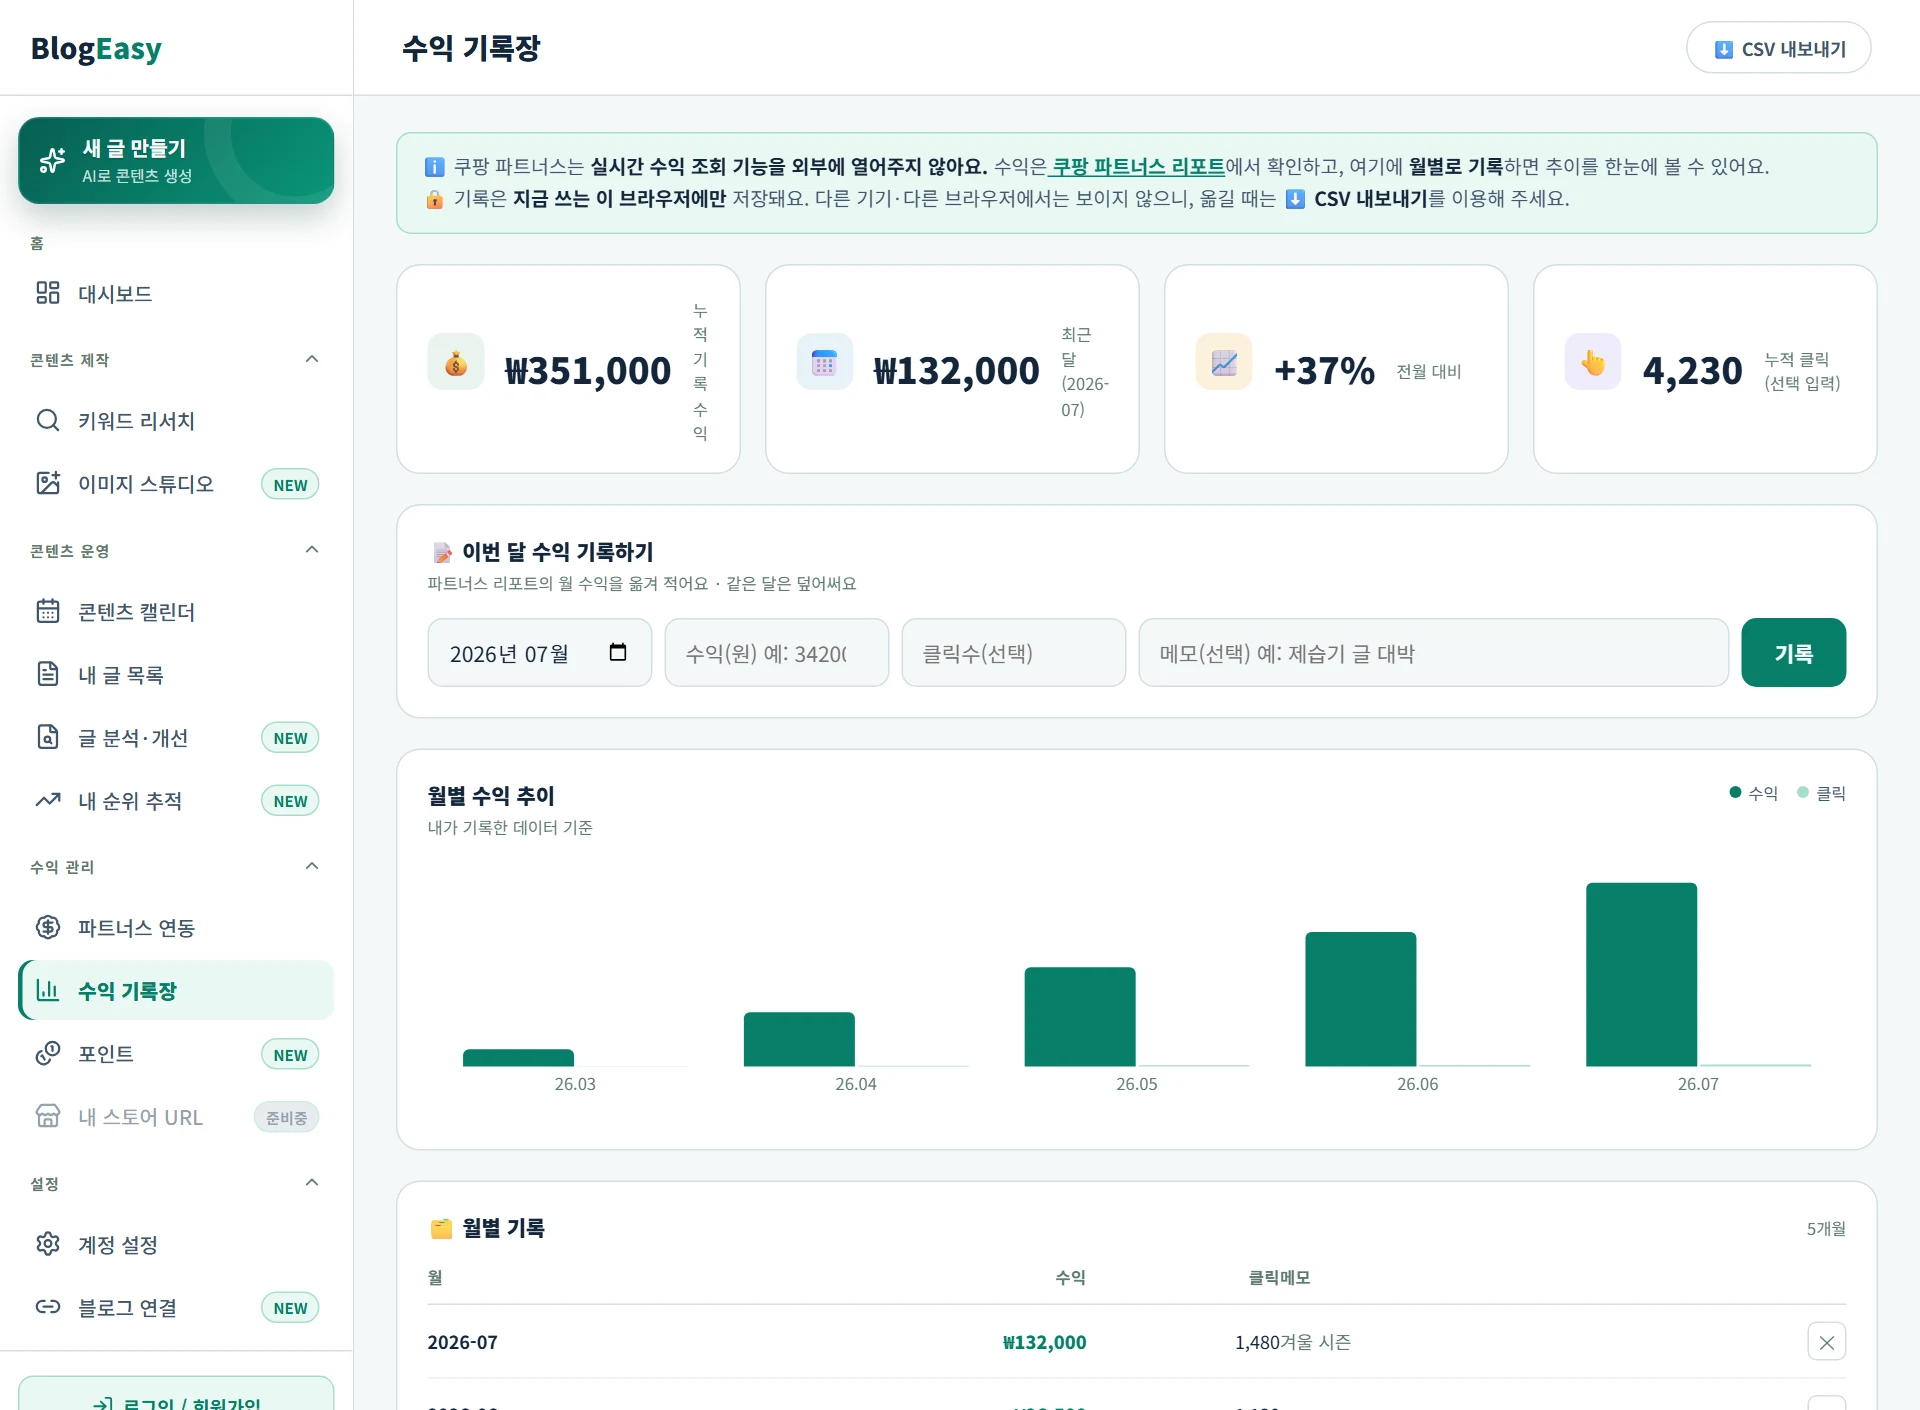Image resolution: width=1920 pixels, height=1410 pixels.
Task: Select 내 글 목록 in sidebar
Action: (x=176, y=674)
